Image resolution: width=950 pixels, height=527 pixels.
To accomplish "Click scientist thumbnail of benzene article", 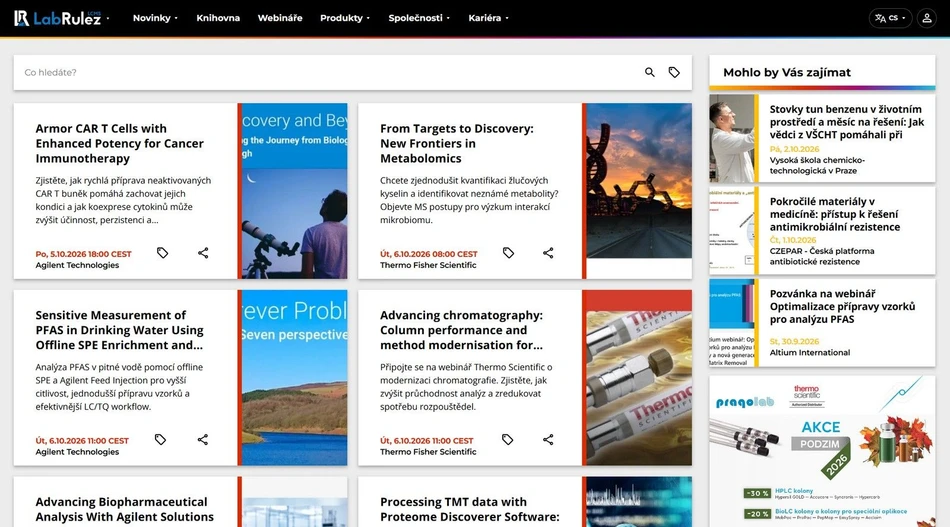I will [732, 138].
